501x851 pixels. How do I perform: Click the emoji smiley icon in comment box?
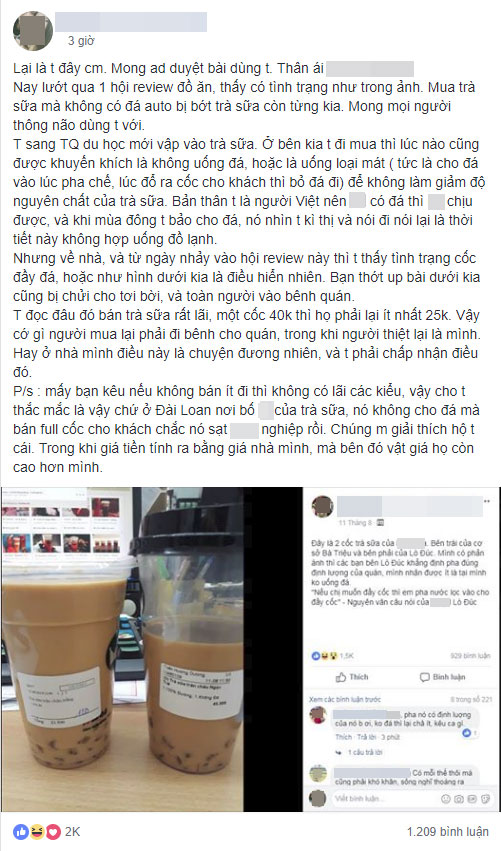click(x=446, y=798)
